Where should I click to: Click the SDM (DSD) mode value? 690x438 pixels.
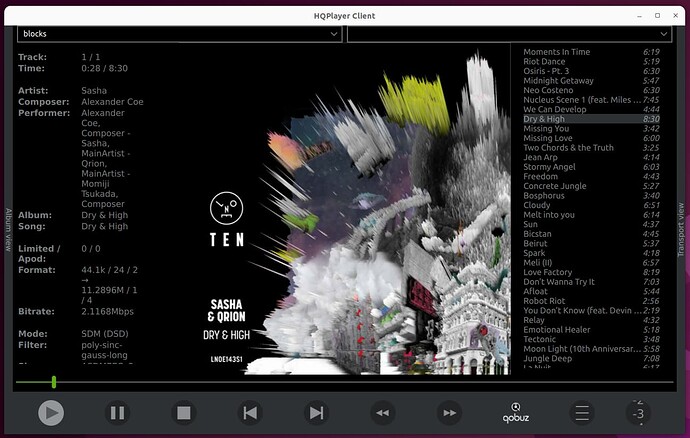(x=105, y=334)
